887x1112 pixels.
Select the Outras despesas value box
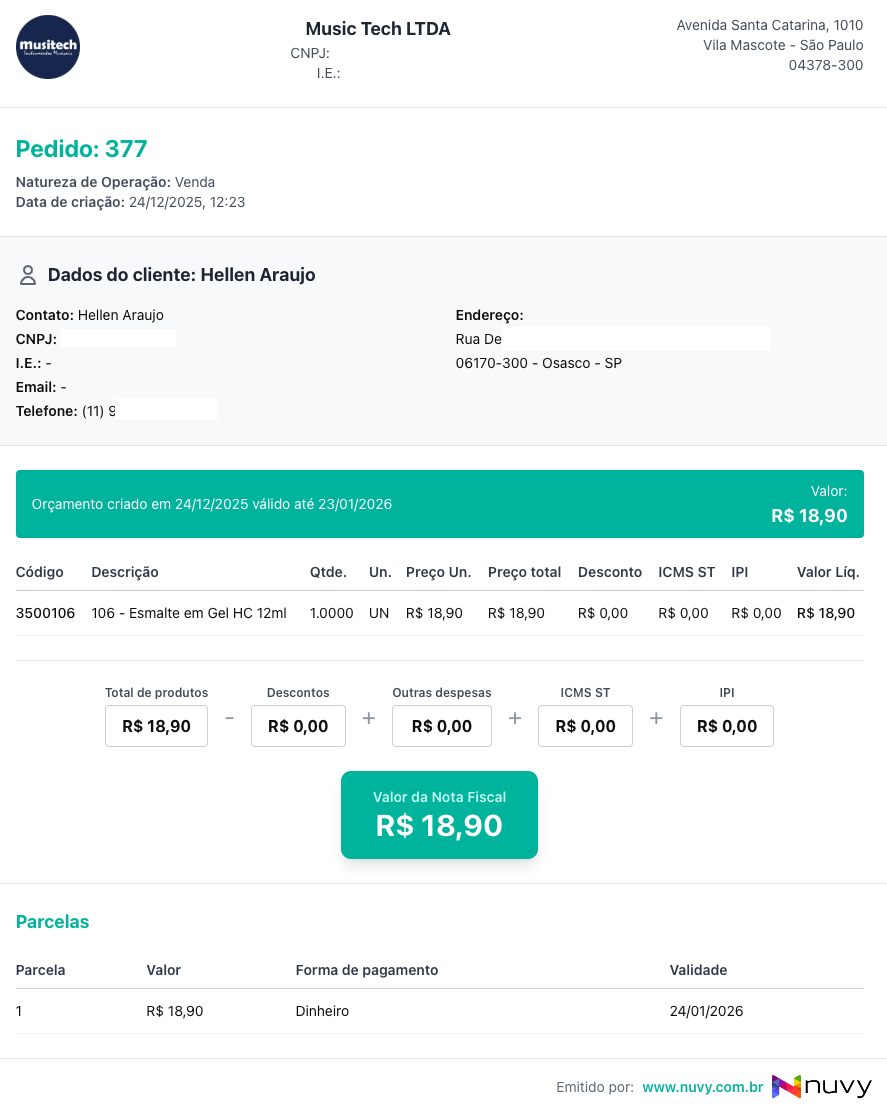[x=441, y=726]
